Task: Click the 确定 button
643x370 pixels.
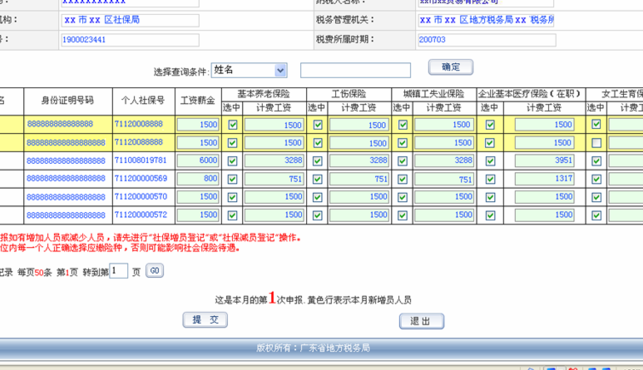Action: 451,67
